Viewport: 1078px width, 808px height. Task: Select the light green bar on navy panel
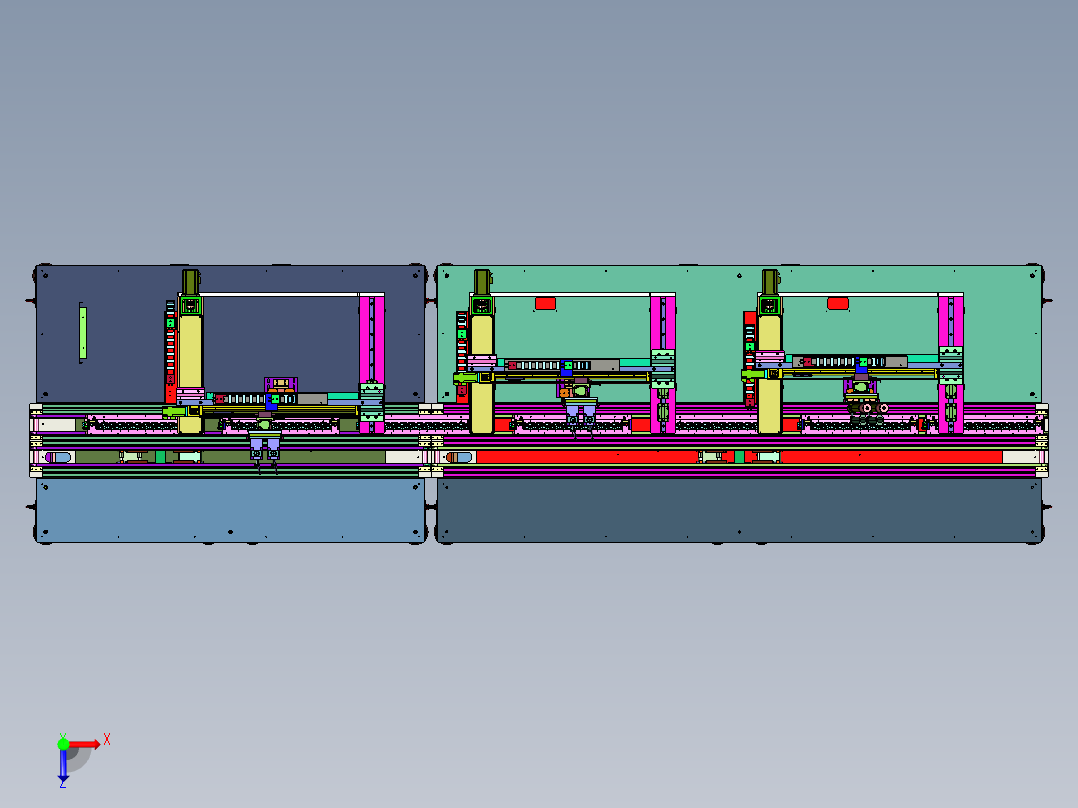pos(82,333)
